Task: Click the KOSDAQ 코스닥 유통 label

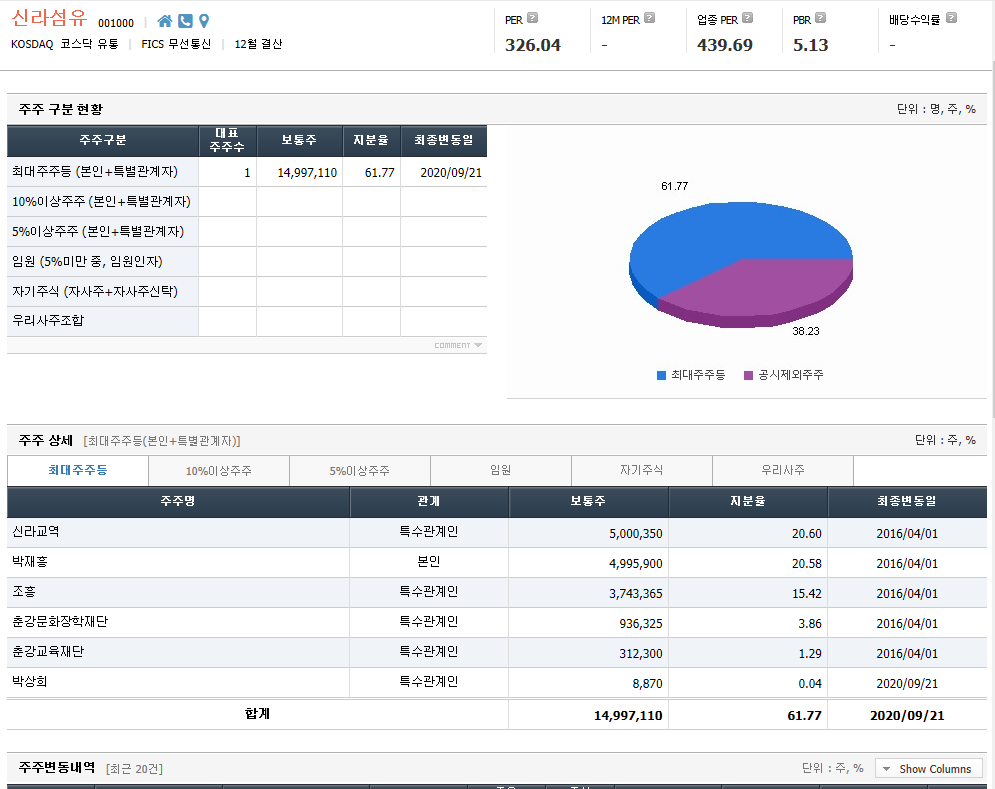Action: click(x=65, y=44)
